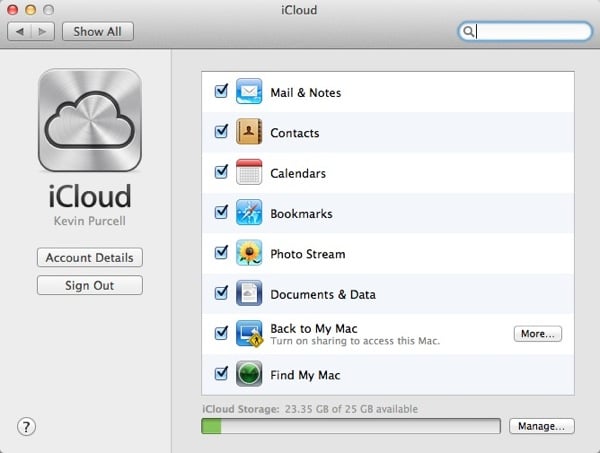Click the Safari Bookmarks compass icon
600x453 pixels.
249,212
